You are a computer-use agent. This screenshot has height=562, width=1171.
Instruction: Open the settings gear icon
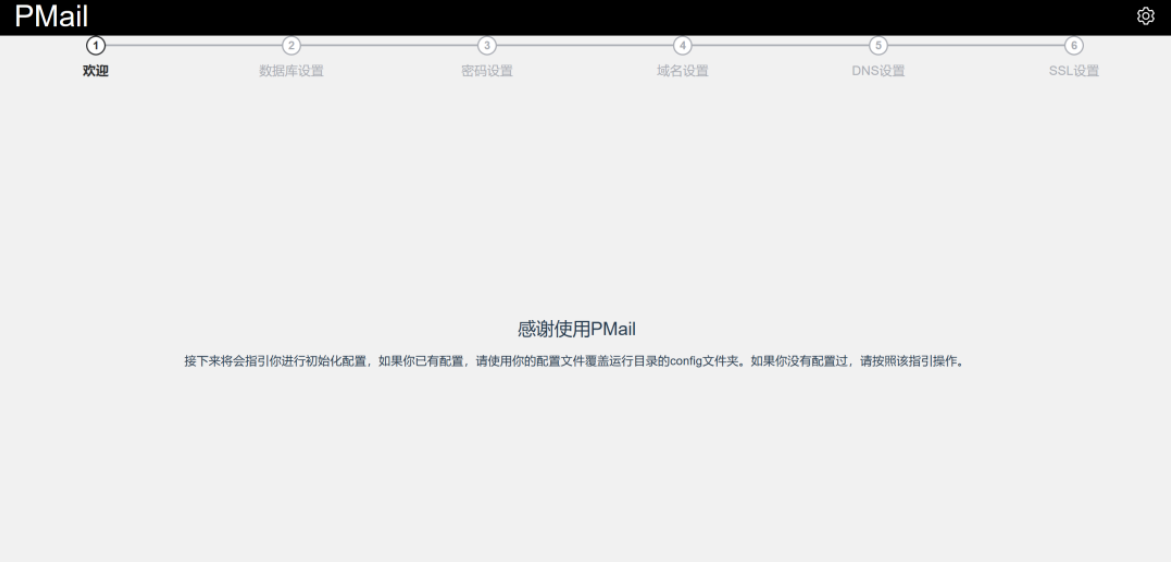pyautogui.click(x=1145, y=16)
